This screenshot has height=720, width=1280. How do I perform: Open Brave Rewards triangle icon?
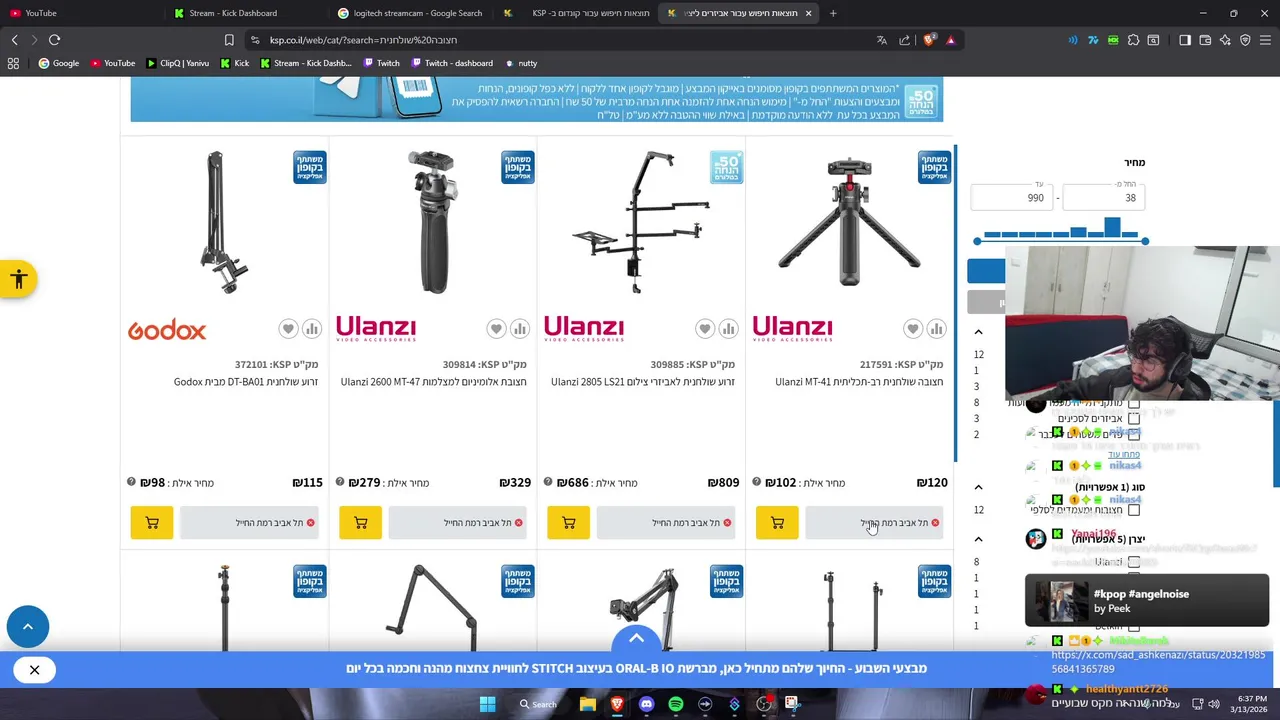pos(951,40)
